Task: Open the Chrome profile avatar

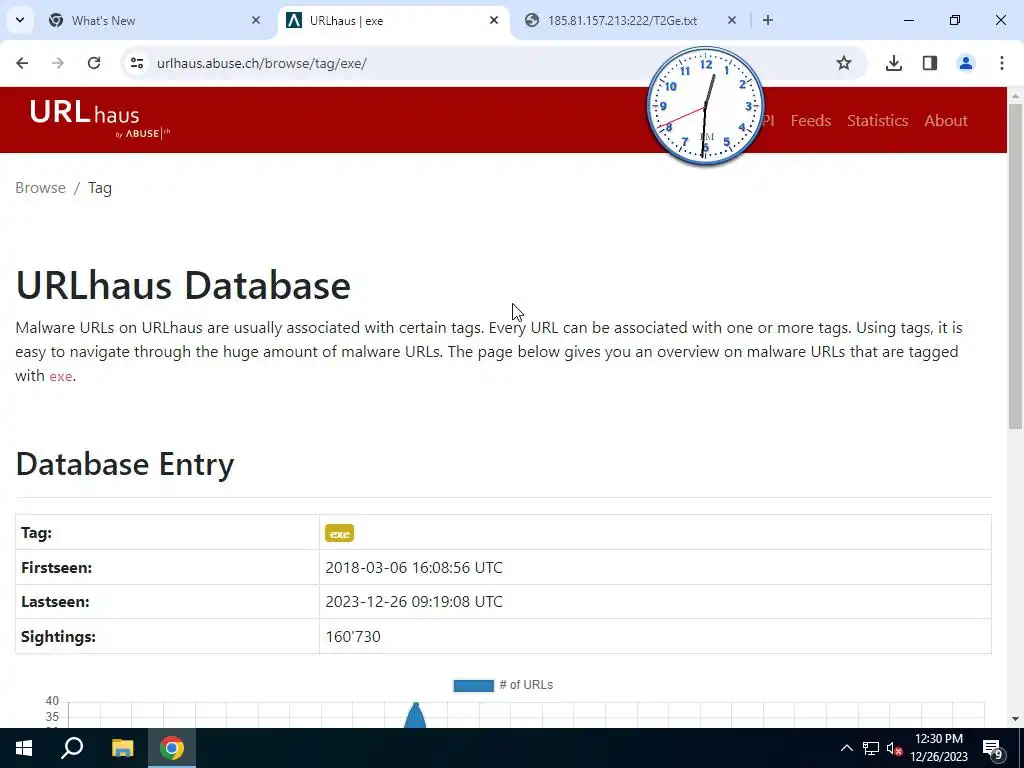Action: coord(966,63)
